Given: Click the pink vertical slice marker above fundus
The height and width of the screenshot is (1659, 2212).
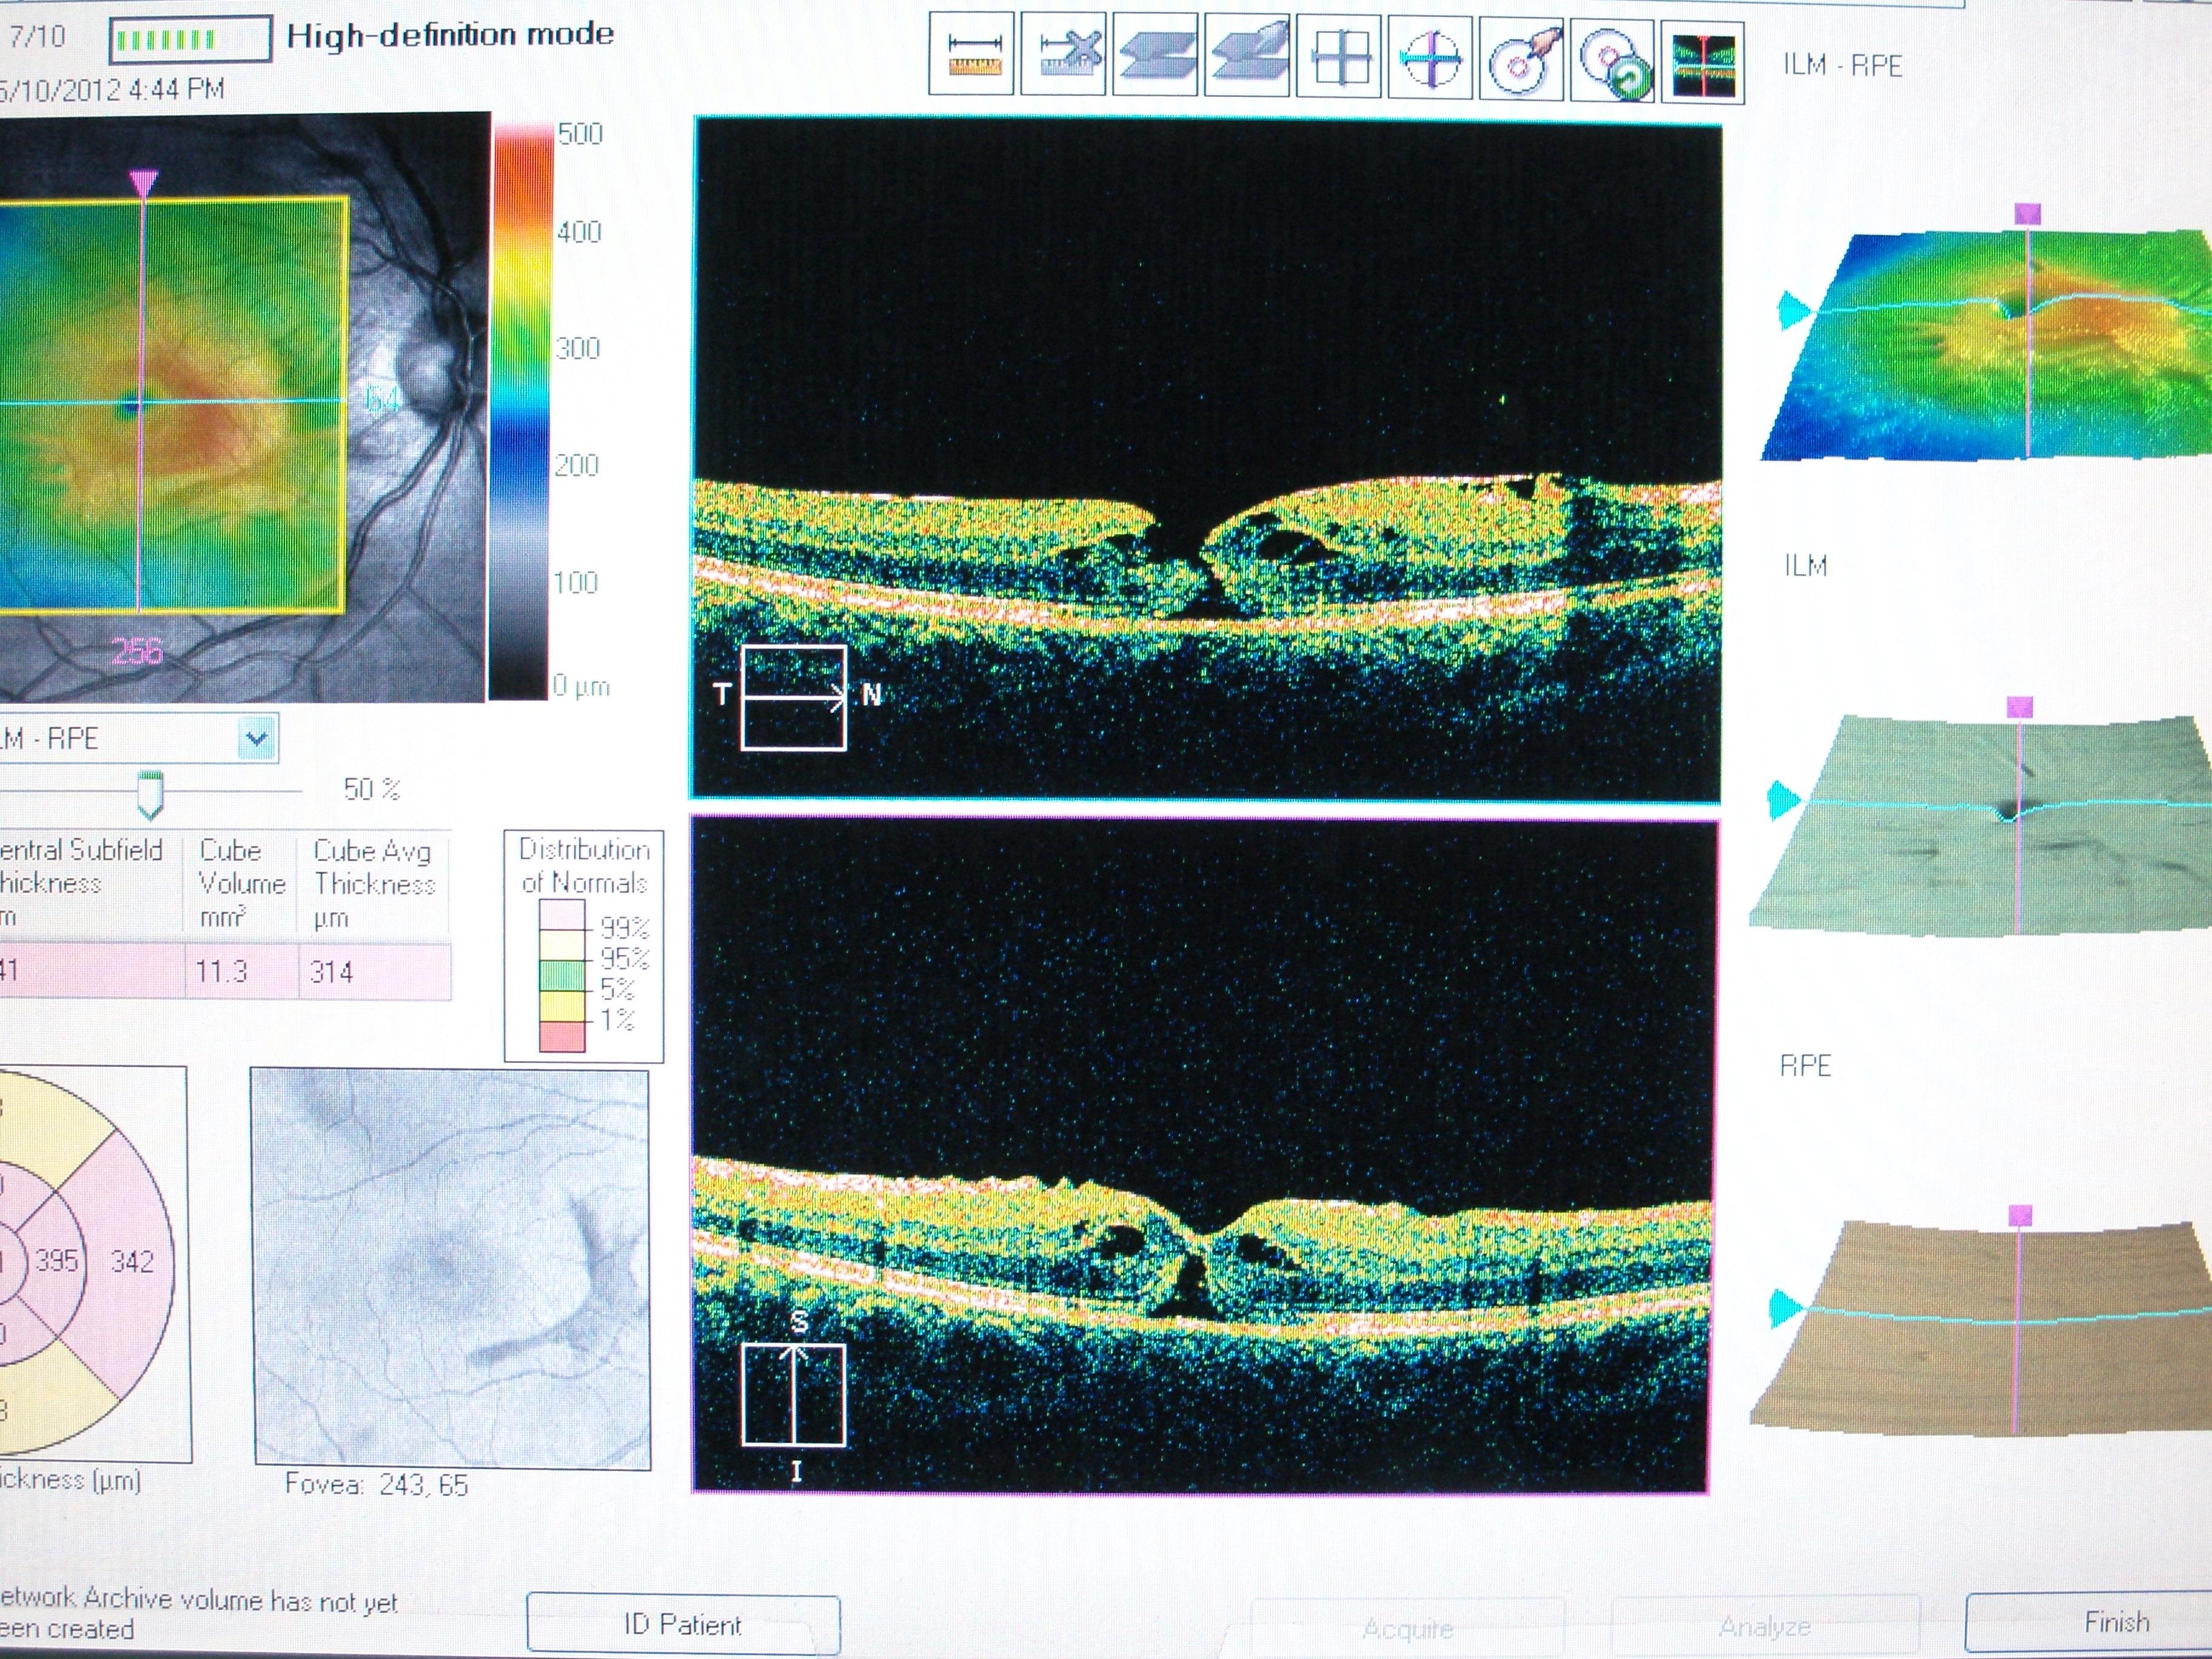Looking at the screenshot, I should (x=144, y=183).
